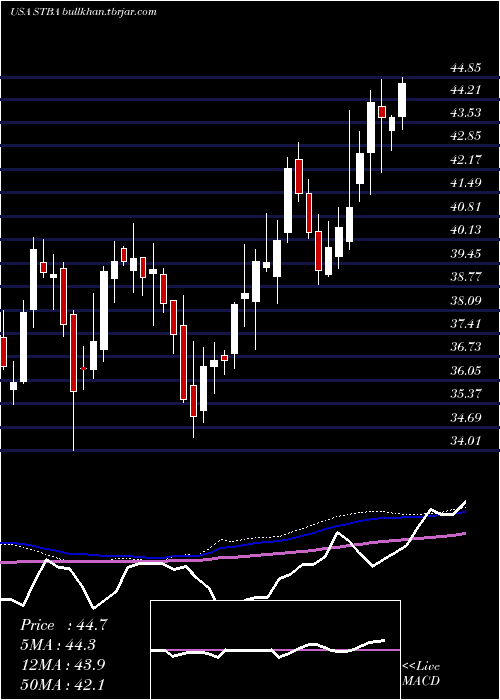Click the 44.85 price axis label
Screen dimensions: 500x700
pos(466,68)
